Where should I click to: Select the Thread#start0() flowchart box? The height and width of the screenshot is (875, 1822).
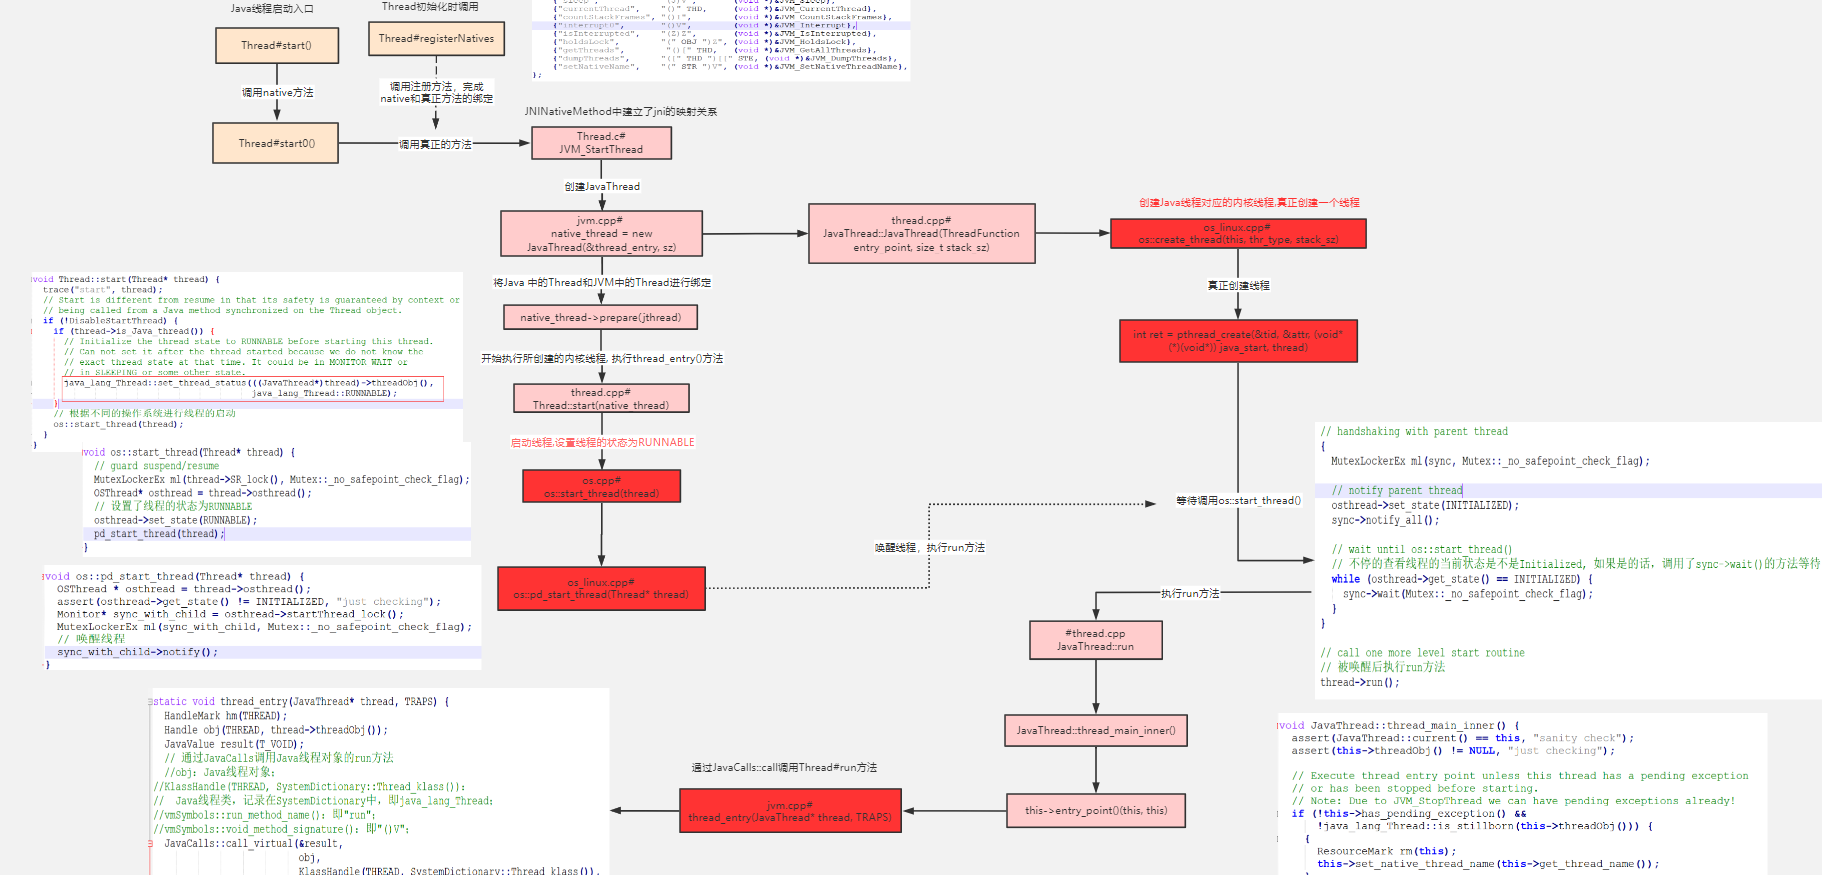click(277, 143)
